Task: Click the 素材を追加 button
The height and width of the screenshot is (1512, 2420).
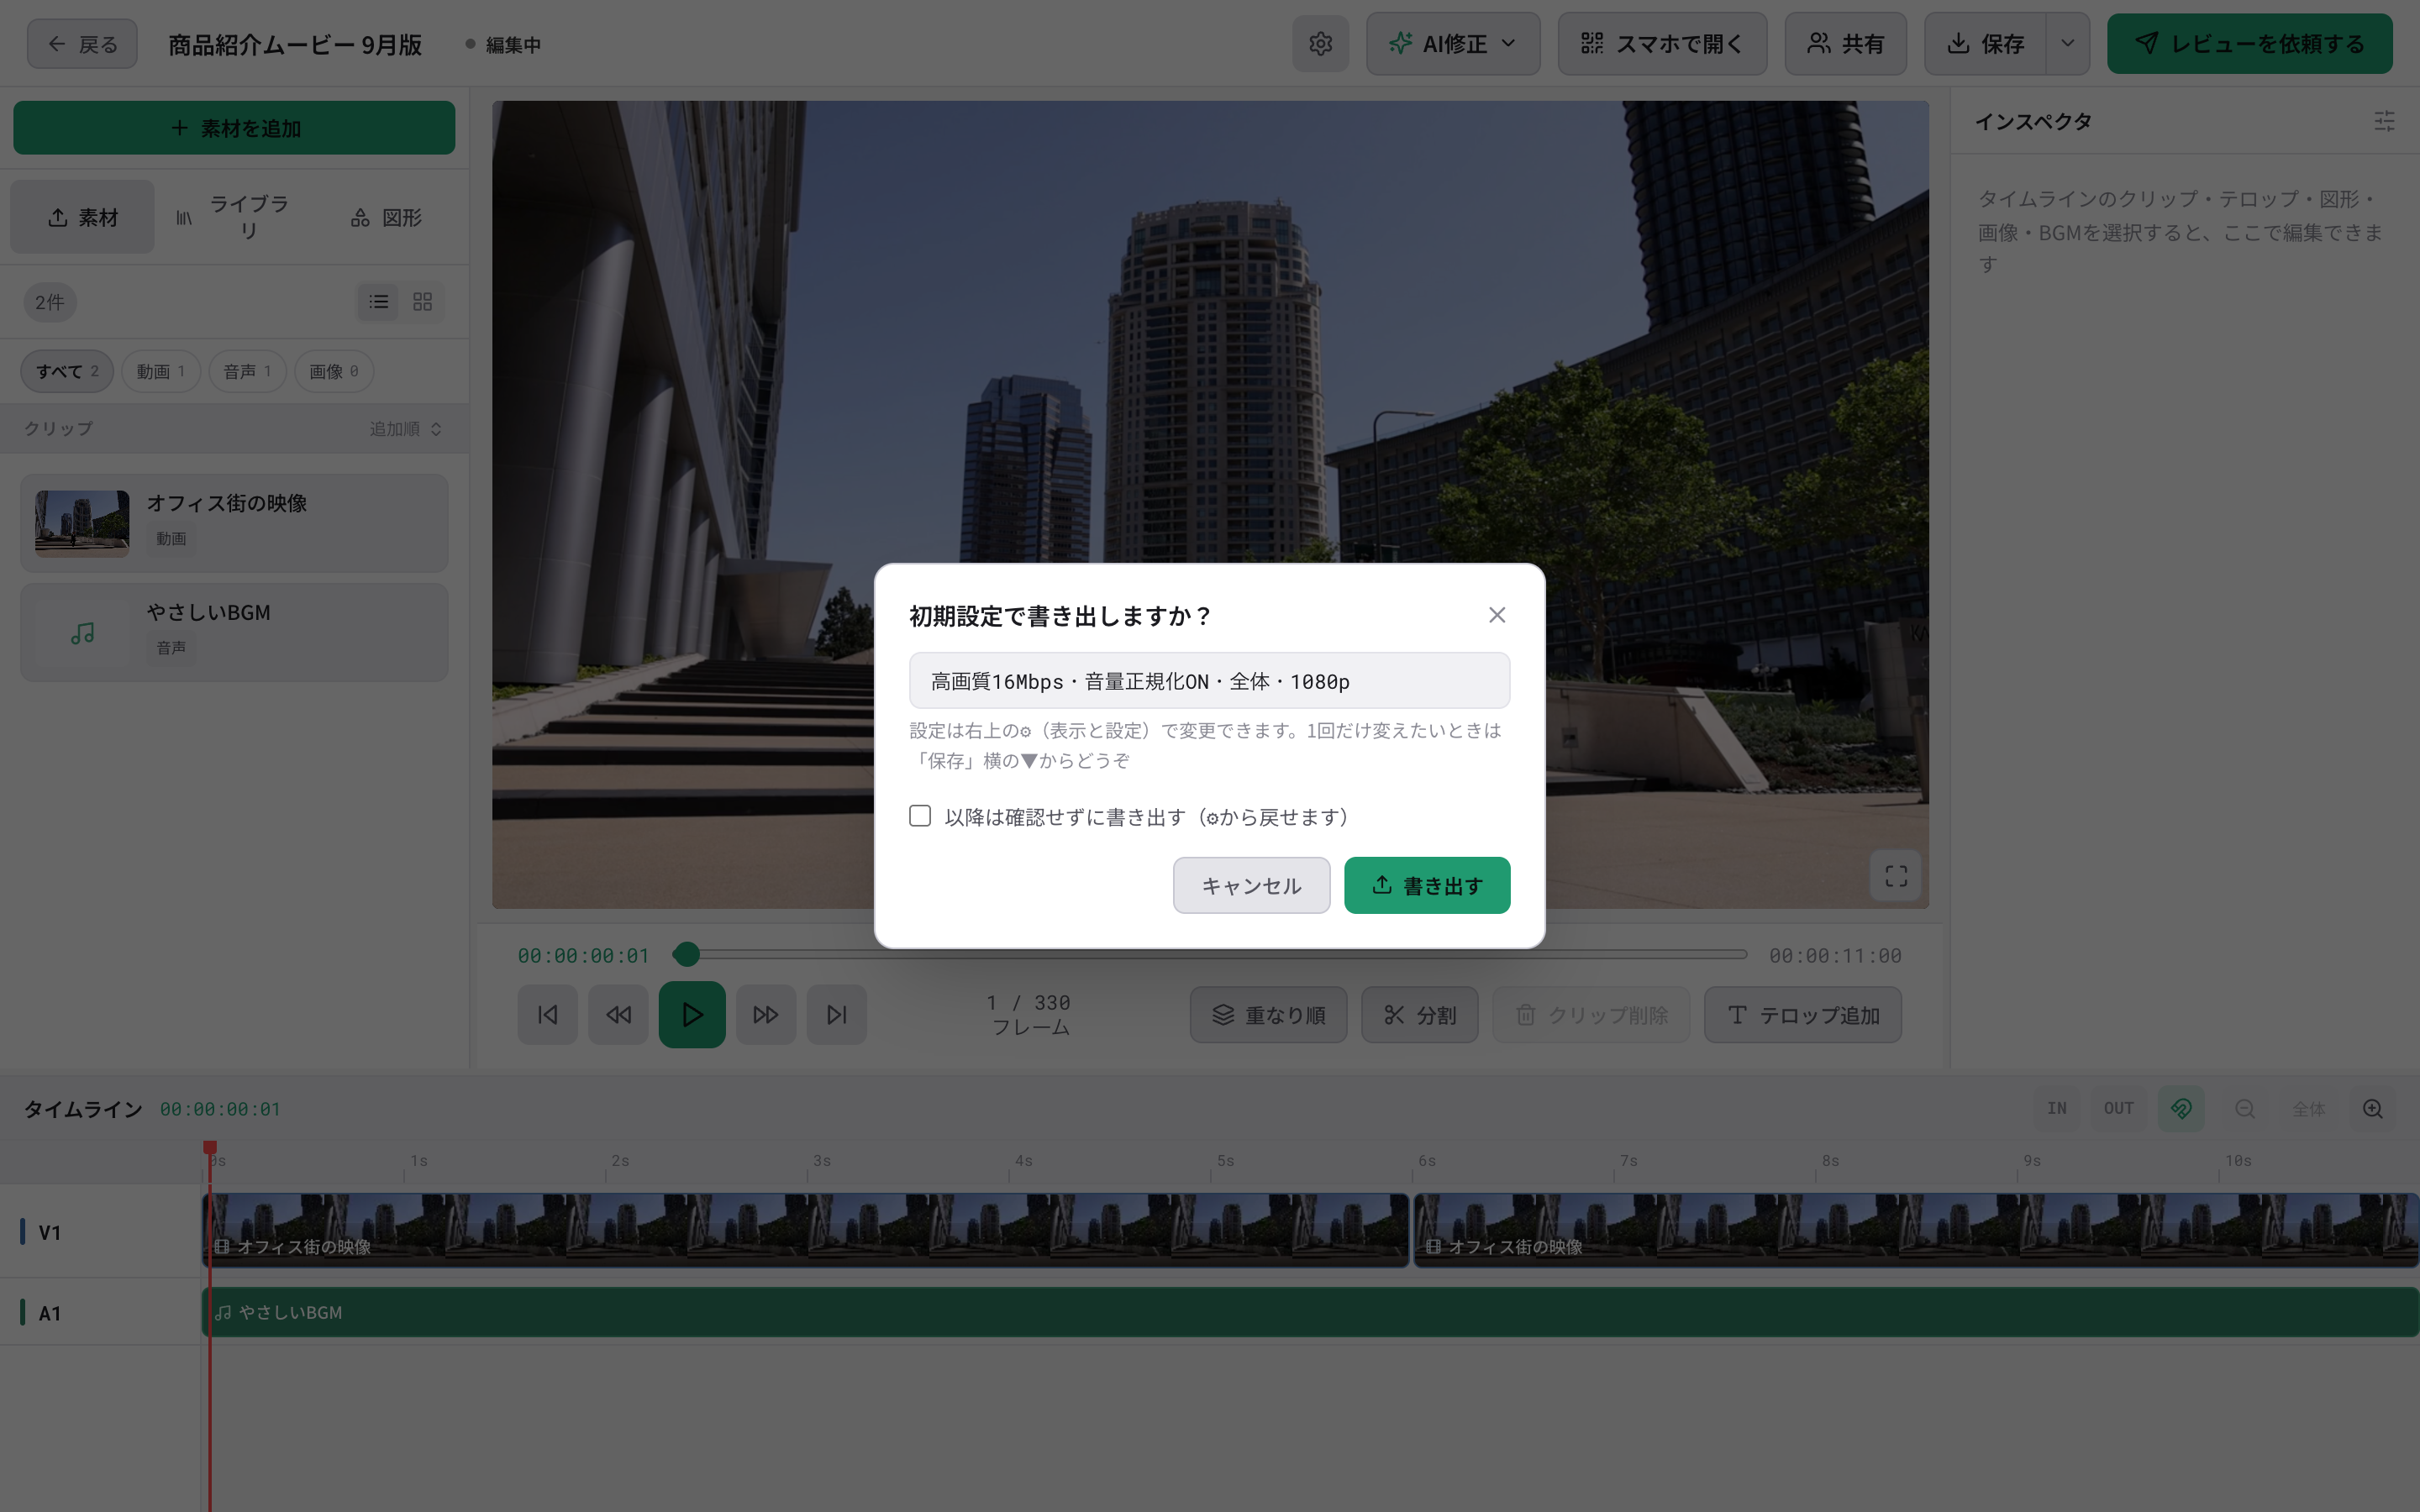Action: (234, 128)
